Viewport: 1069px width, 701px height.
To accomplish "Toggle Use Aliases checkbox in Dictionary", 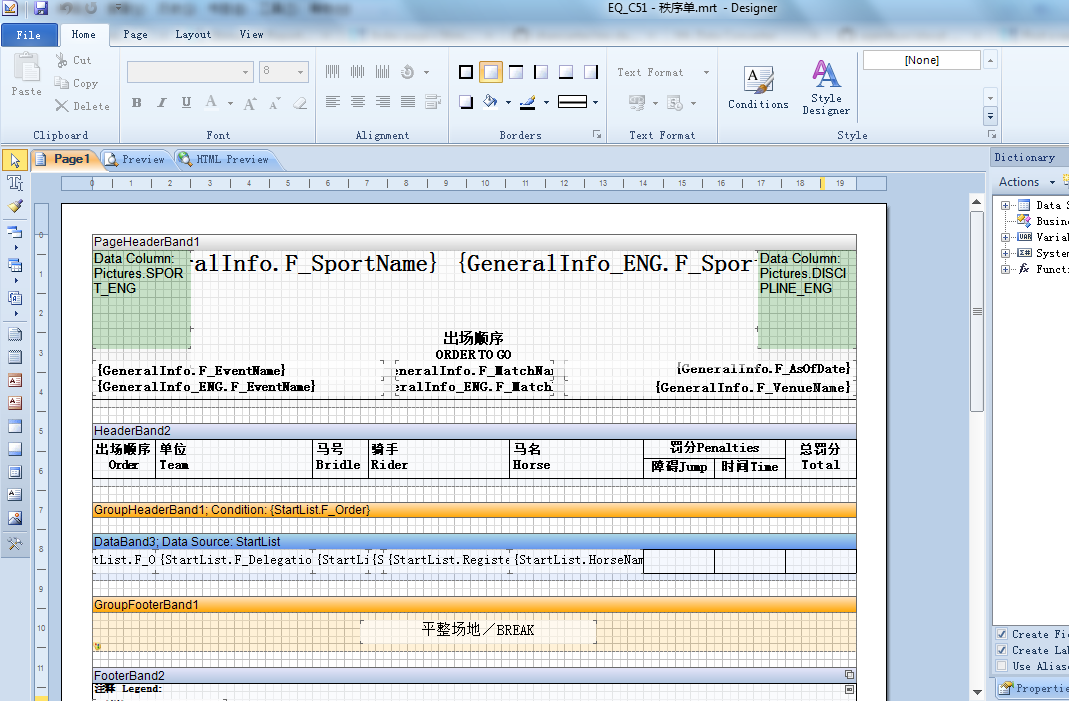I will 1002,666.
